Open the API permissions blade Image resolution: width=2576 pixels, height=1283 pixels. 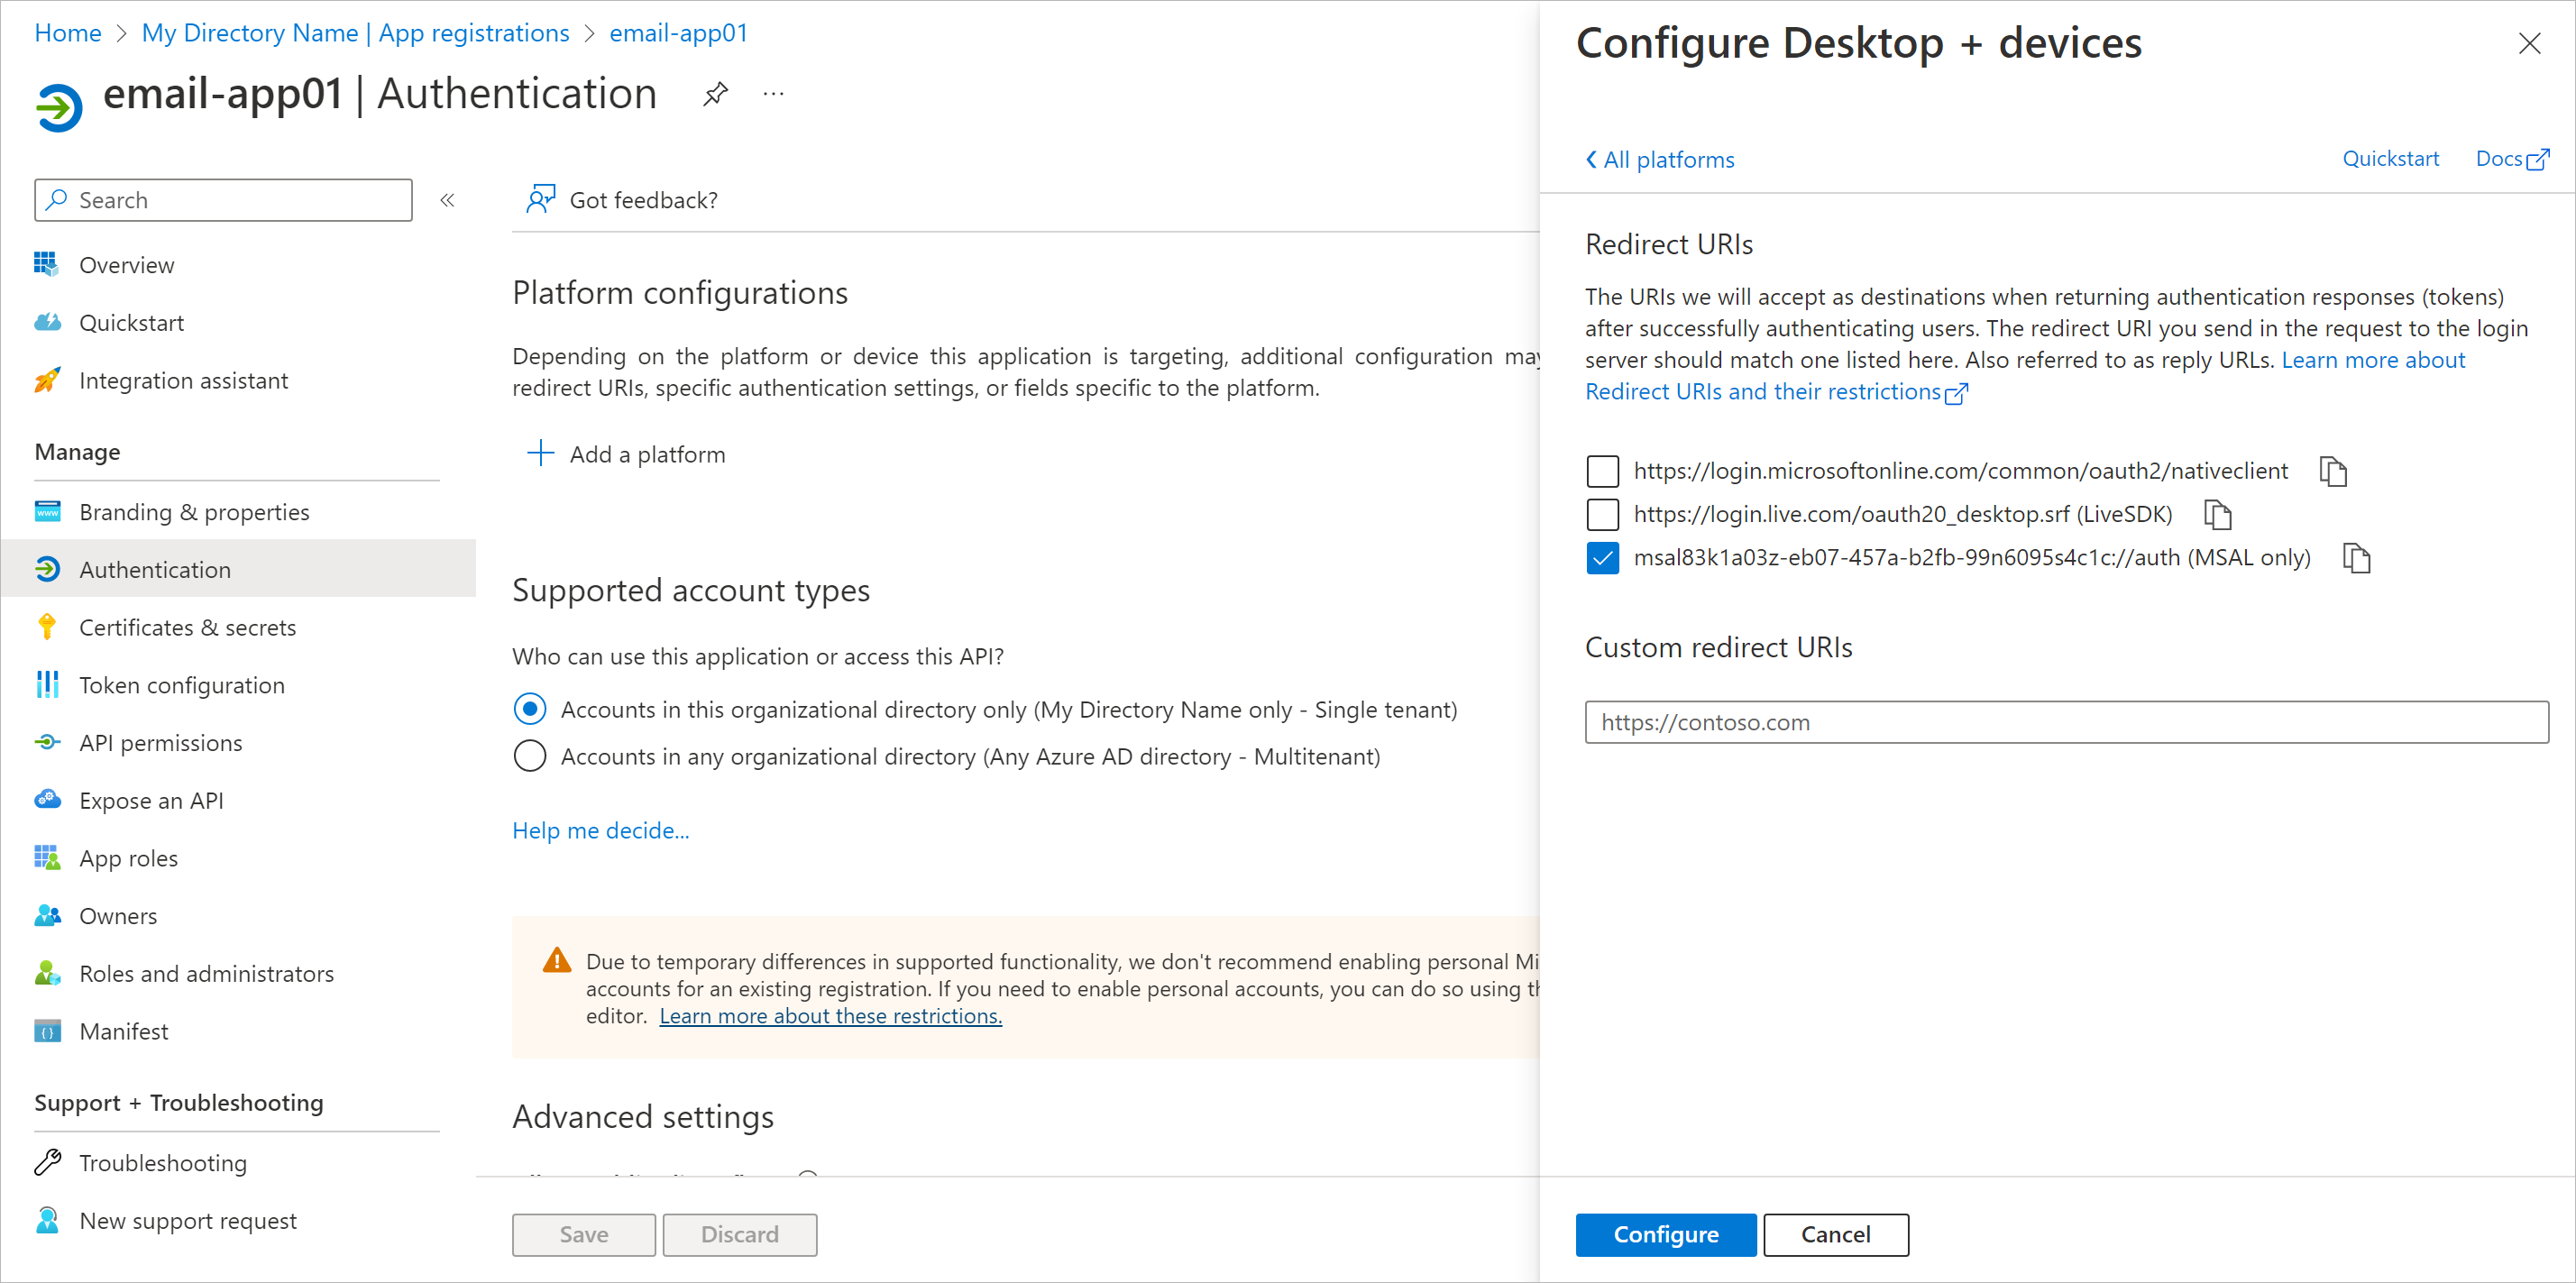tap(161, 742)
